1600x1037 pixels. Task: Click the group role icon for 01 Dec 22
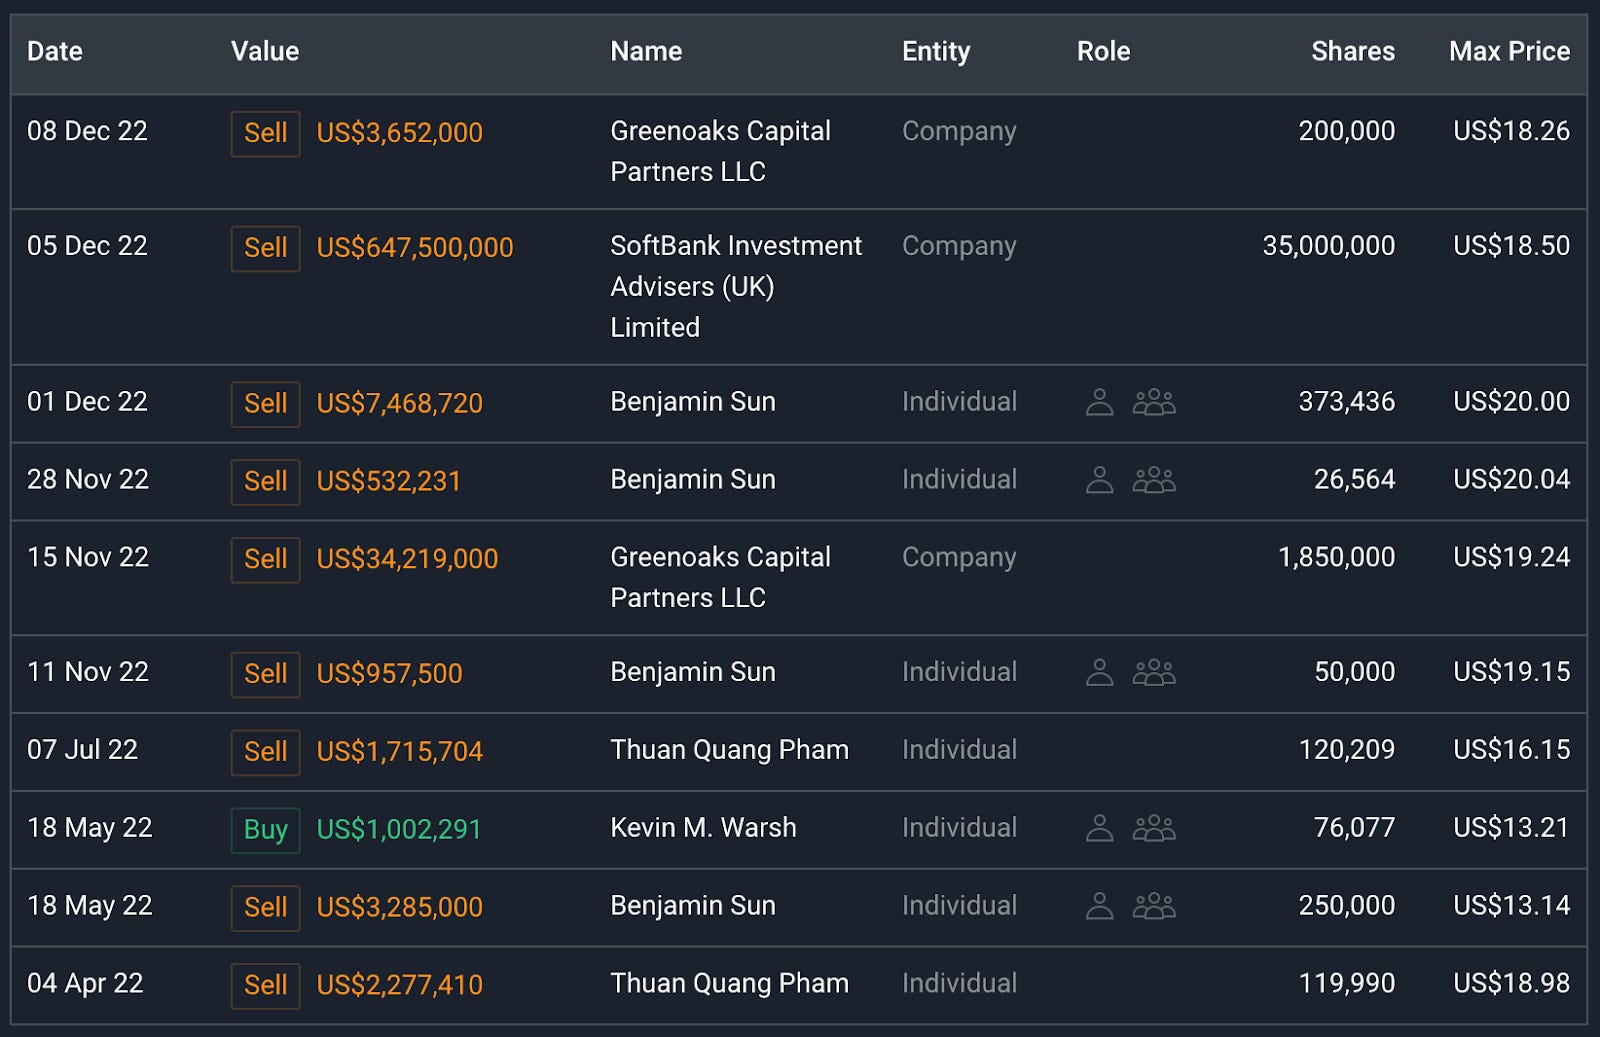(1154, 402)
